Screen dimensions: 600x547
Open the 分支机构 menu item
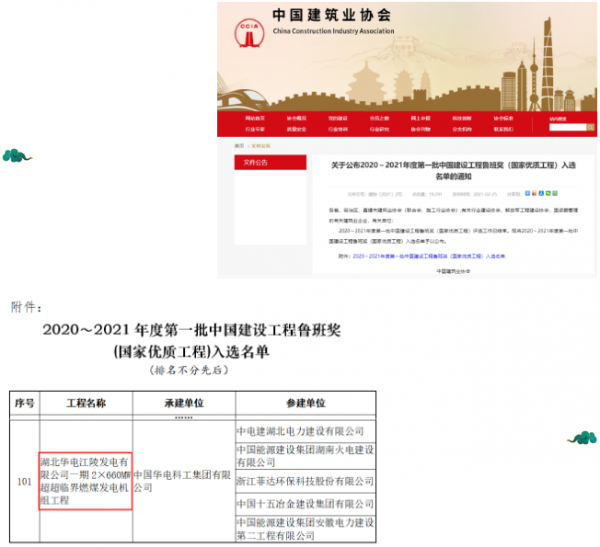[x=462, y=129]
